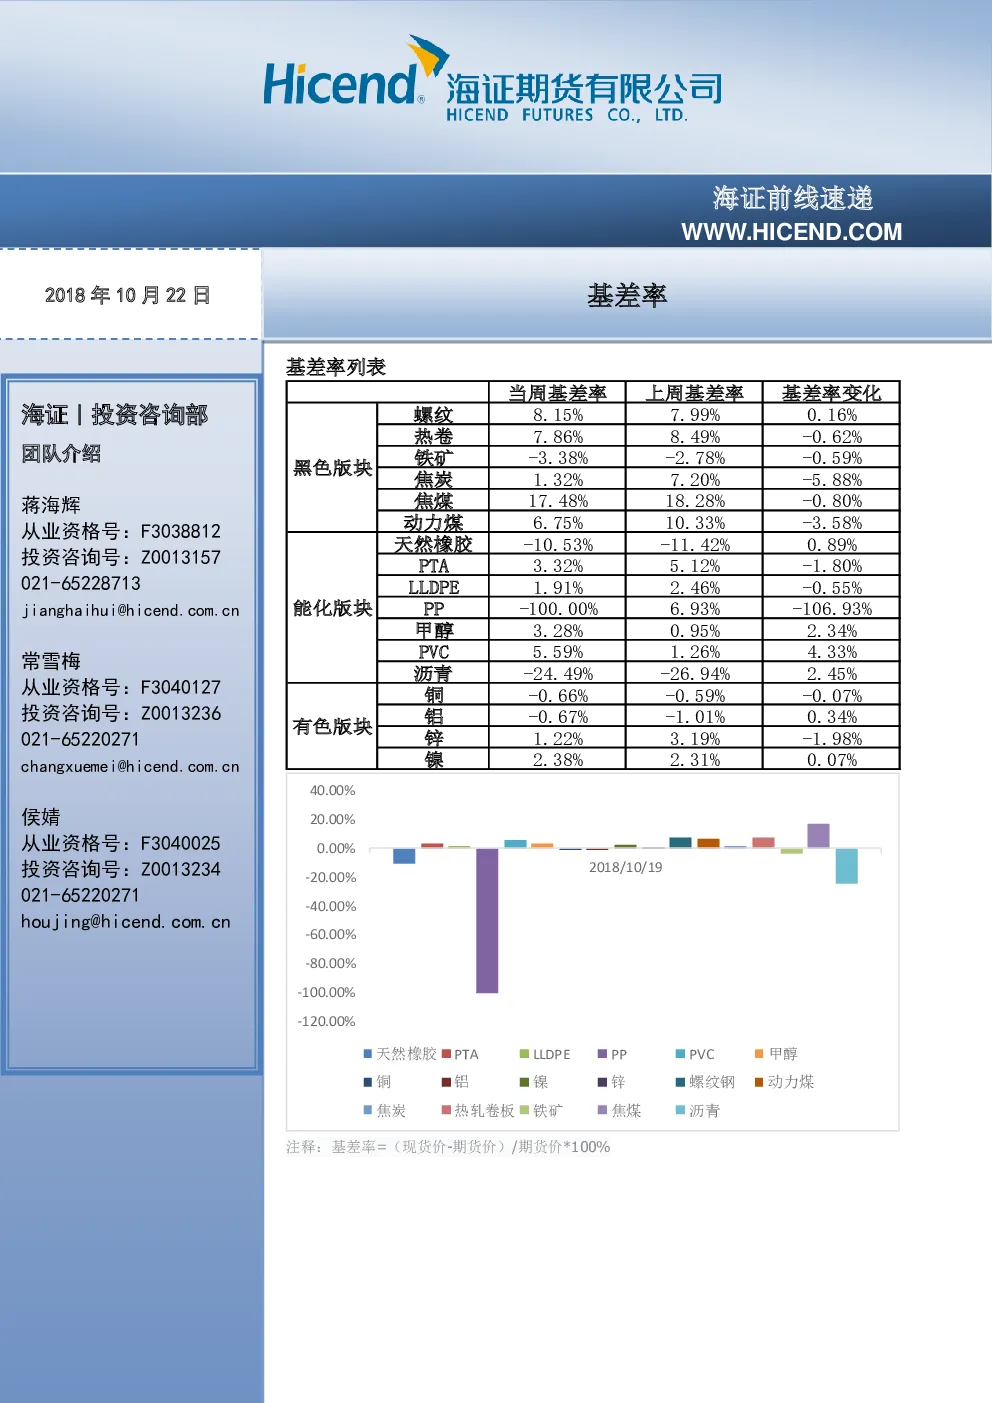Viewport: 992px width, 1403px height.
Task: Click the 基差率 page title
Action: click(627, 296)
